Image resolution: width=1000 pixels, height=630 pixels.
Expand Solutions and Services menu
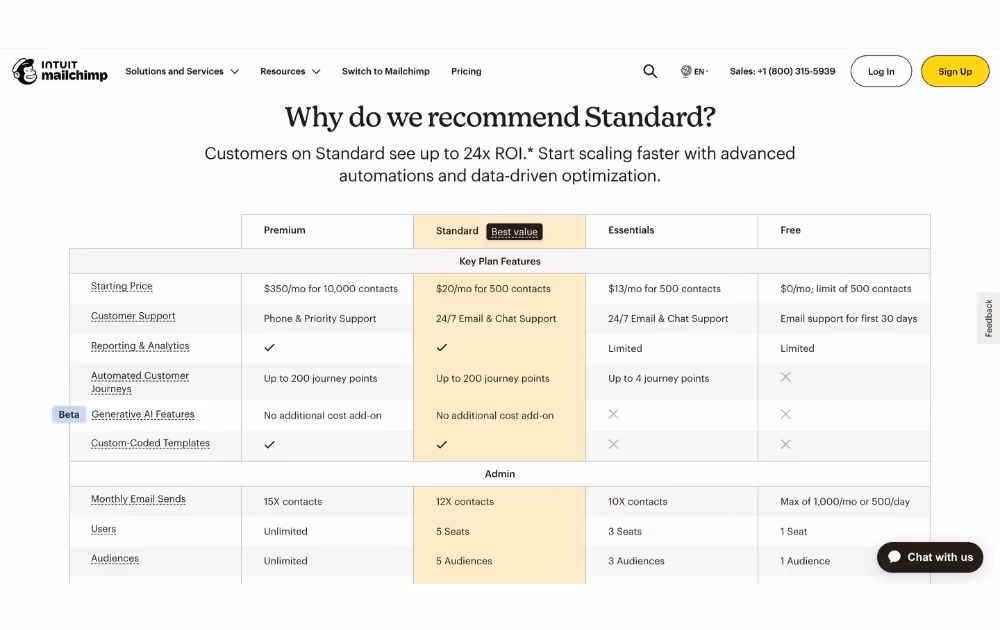182,71
